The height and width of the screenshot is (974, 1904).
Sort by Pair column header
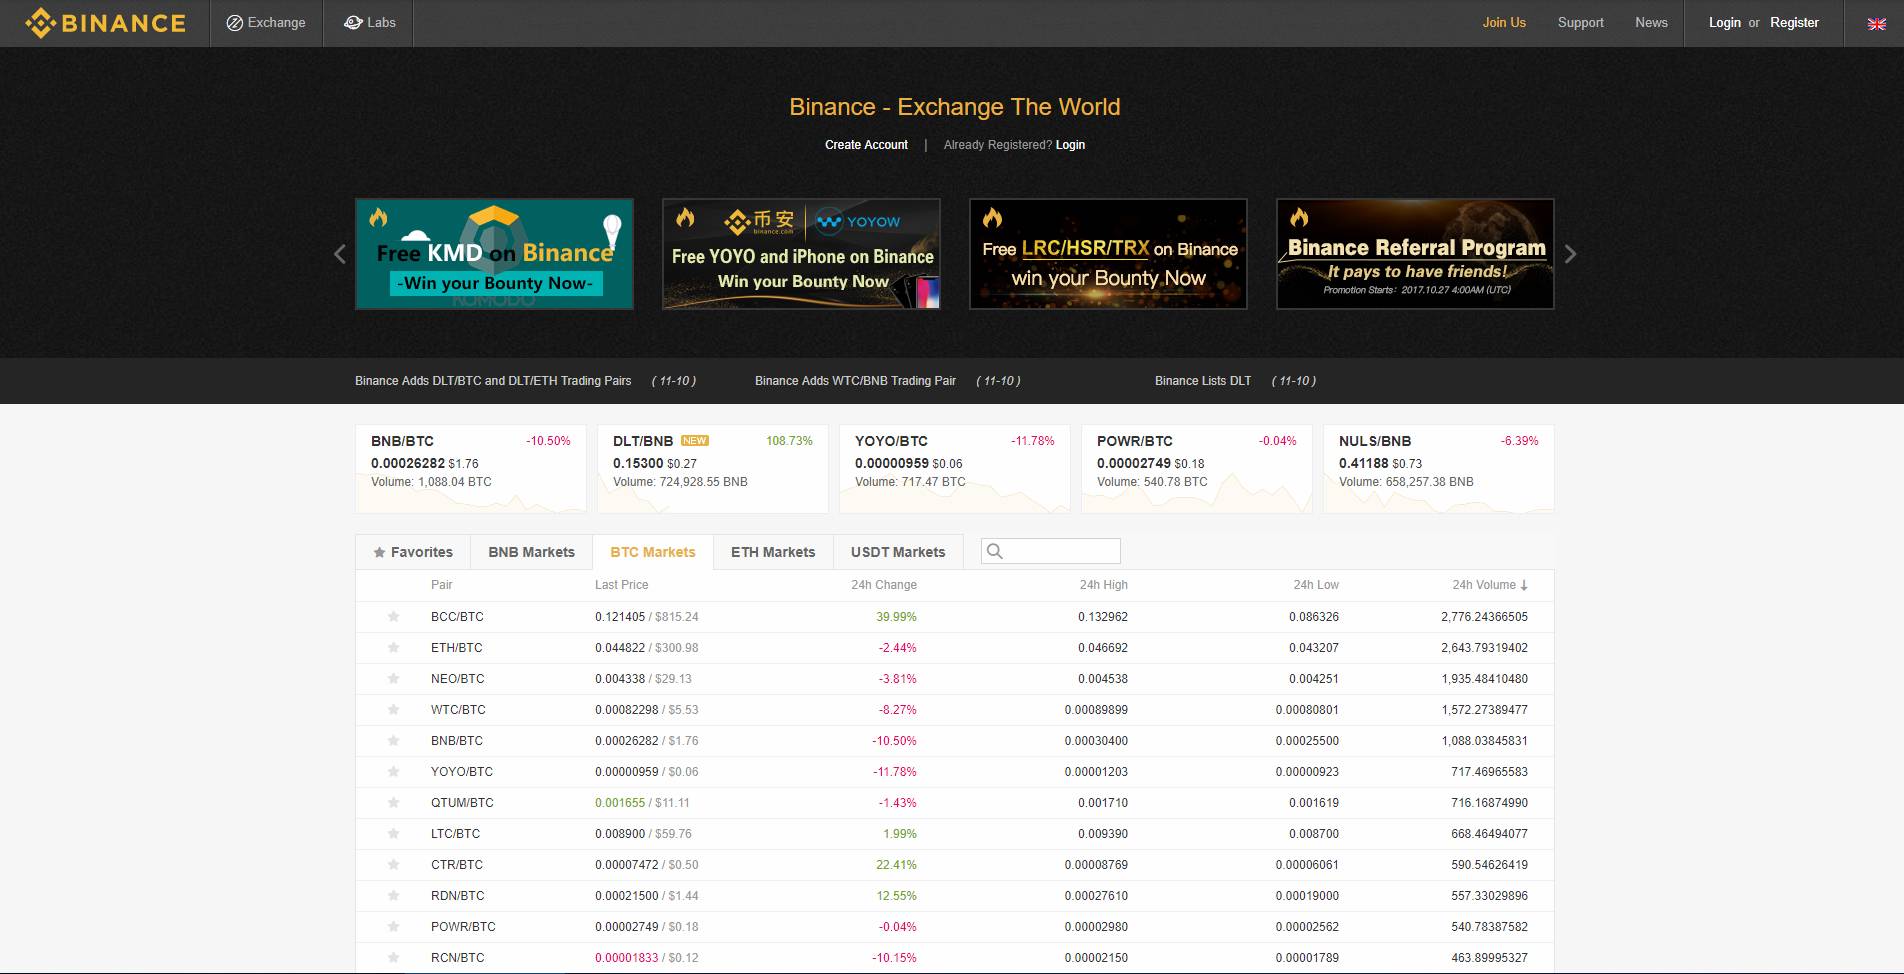pyautogui.click(x=441, y=585)
